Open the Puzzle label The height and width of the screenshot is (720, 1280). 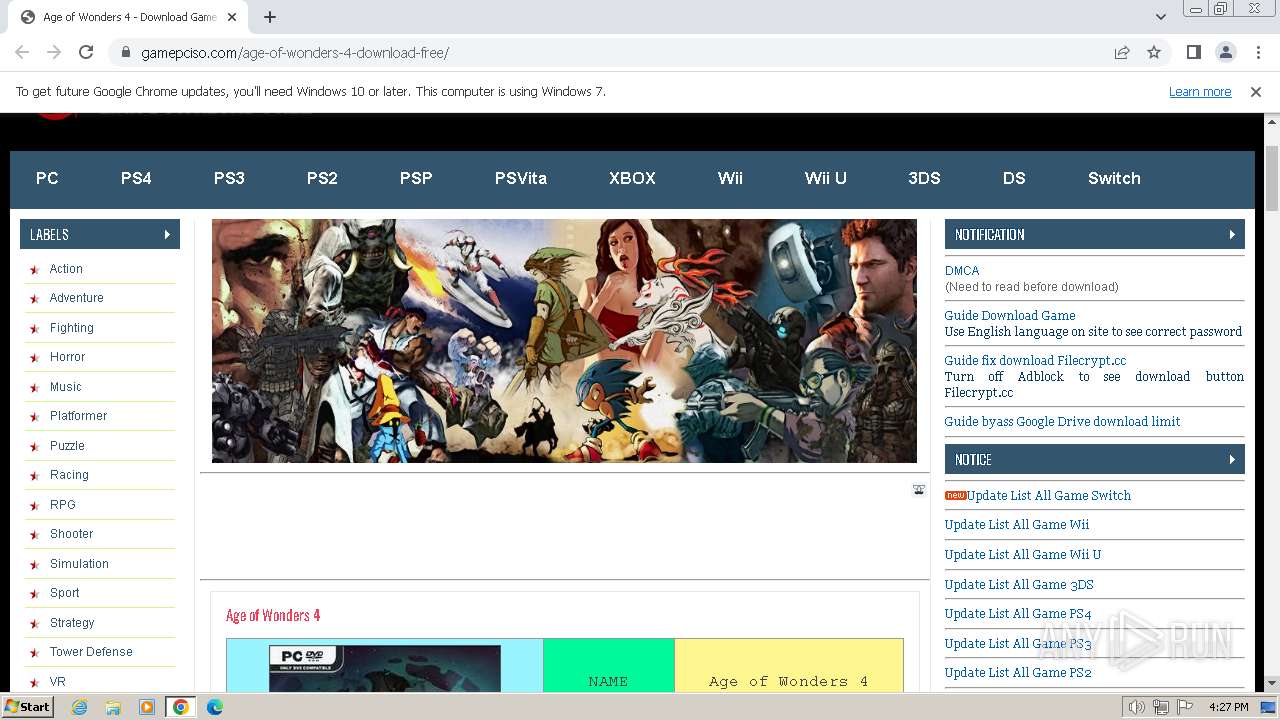pos(67,446)
